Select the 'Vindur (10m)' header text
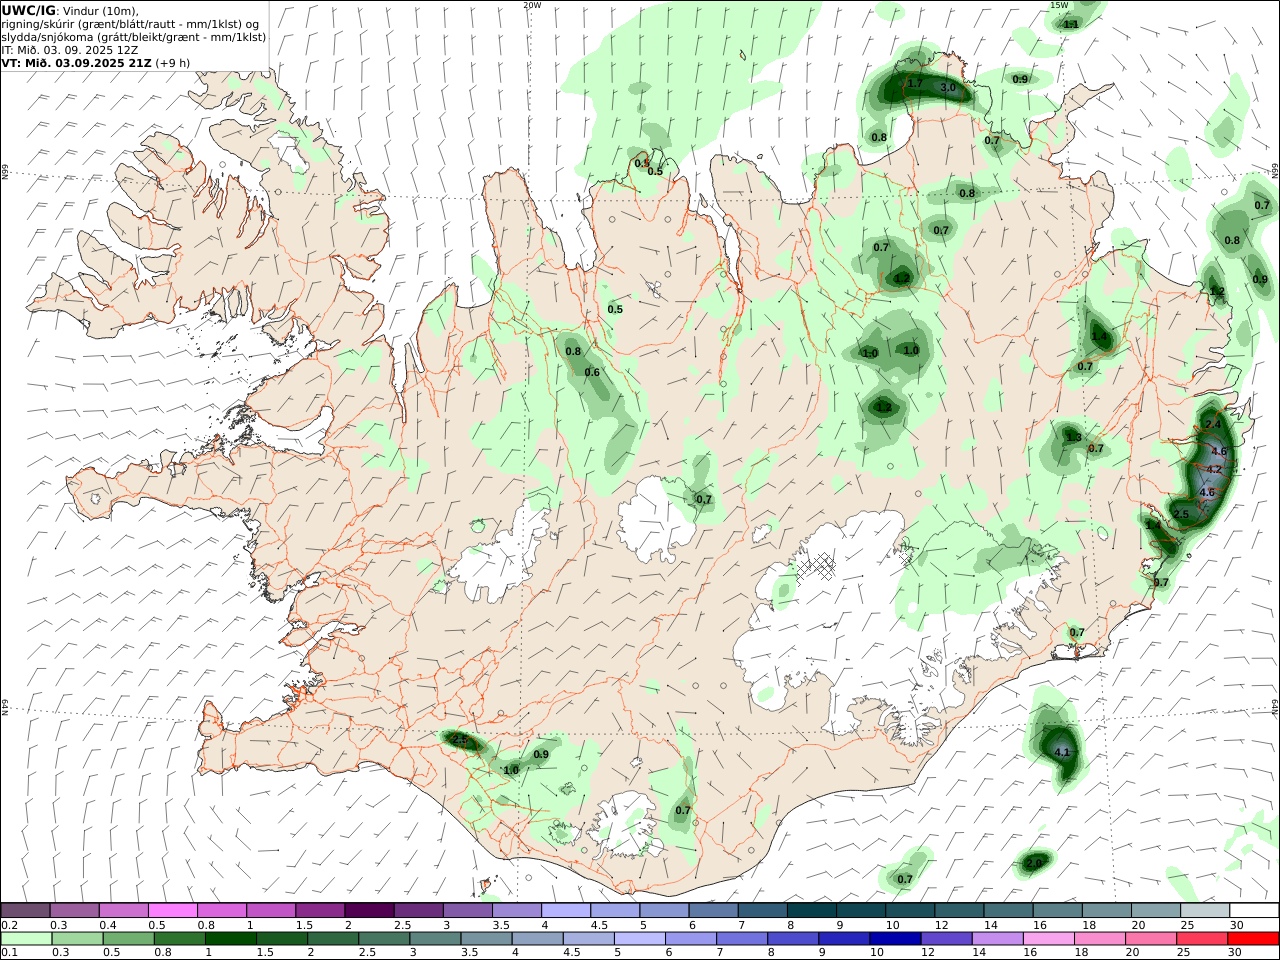The width and height of the screenshot is (1280, 960). click(100, 10)
